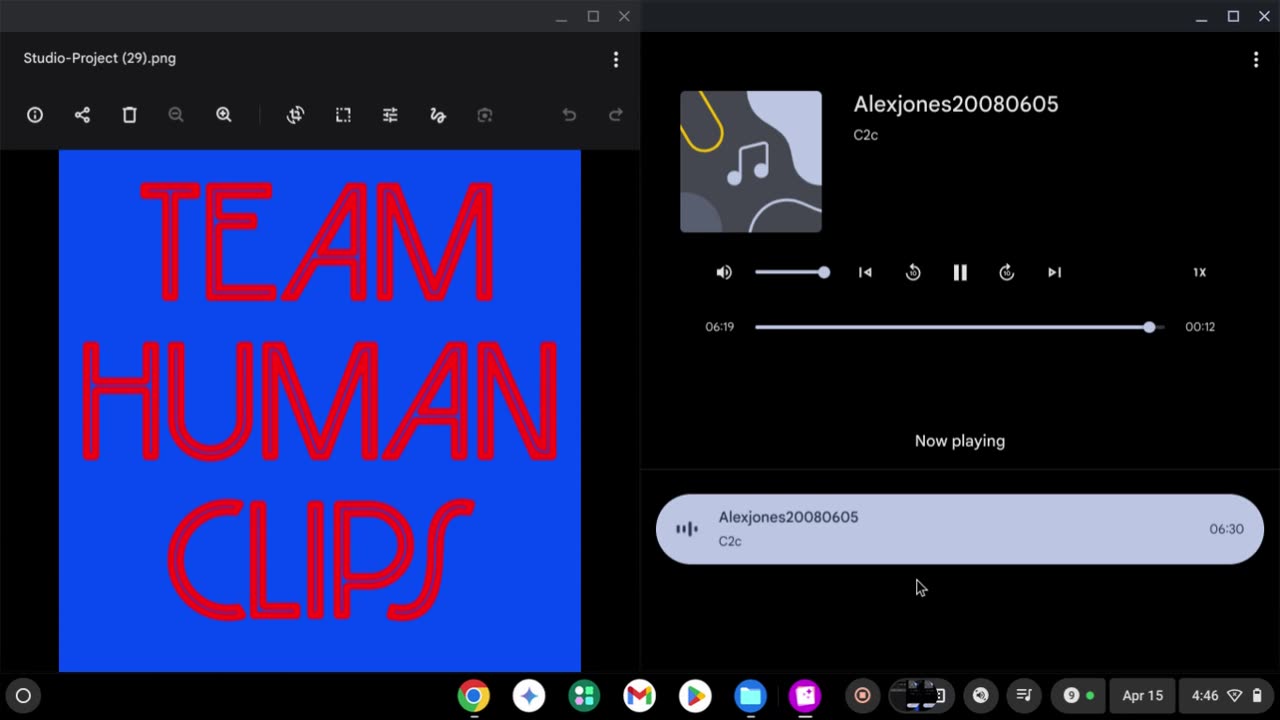Image resolution: width=1280 pixels, height=720 pixels.
Task: Open lighting filters adjustments
Action: click(390, 115)
